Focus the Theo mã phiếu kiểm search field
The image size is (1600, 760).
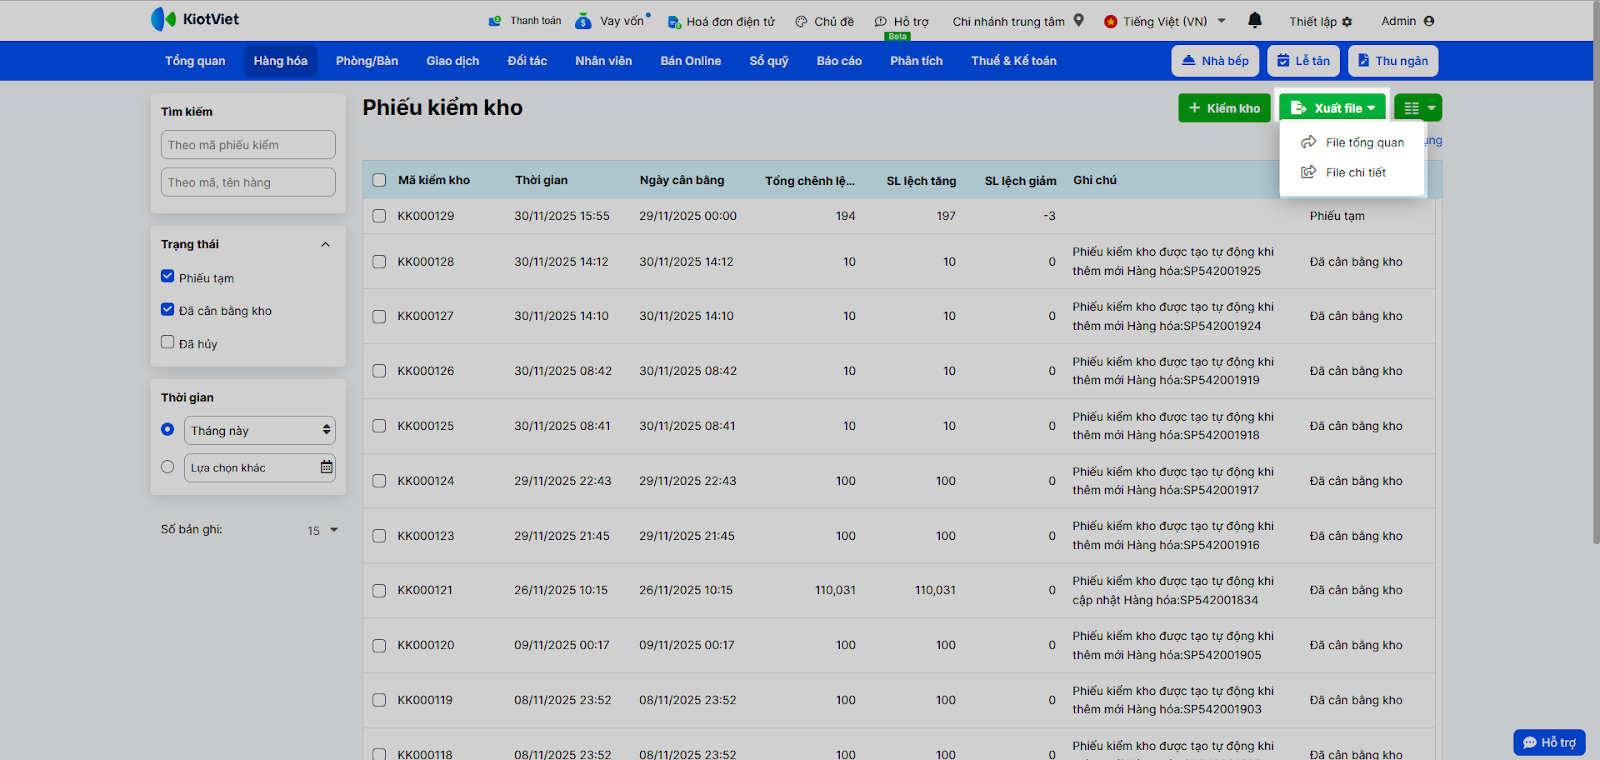coord(248,145)
